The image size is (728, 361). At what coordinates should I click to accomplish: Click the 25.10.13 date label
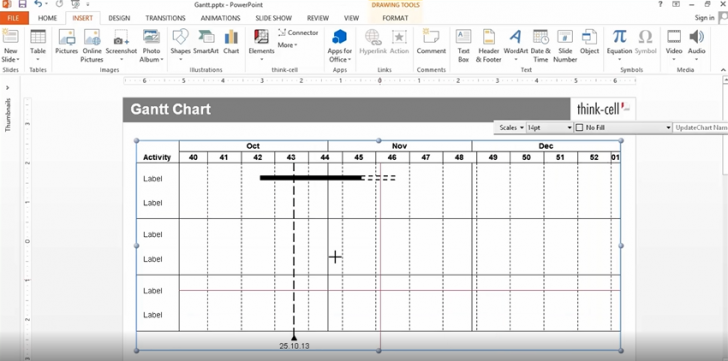[x=294, y=346]
